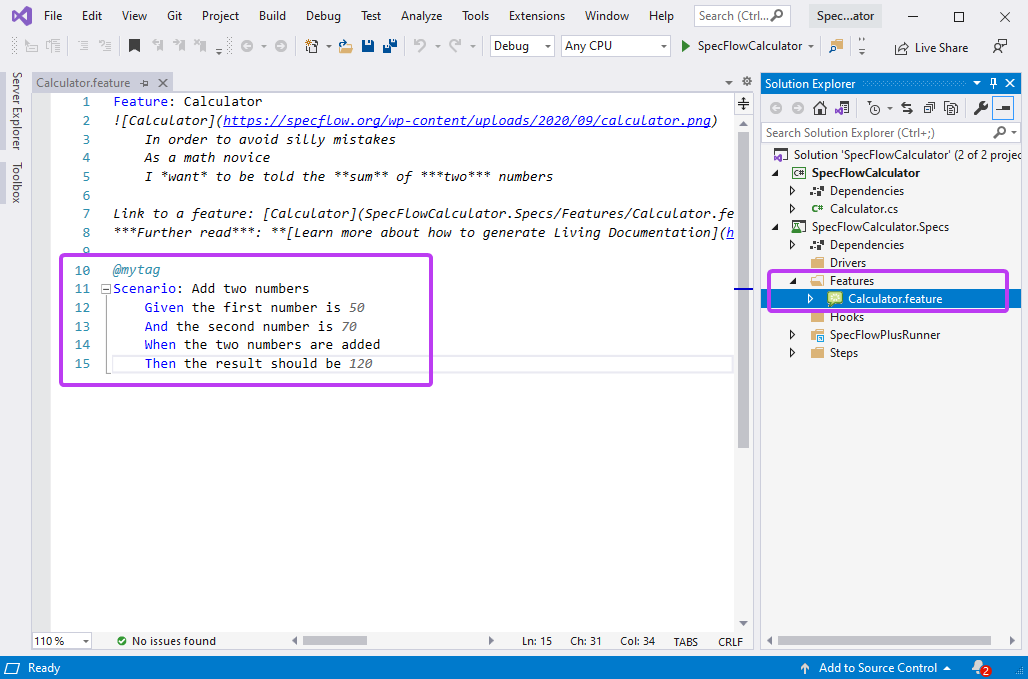Open the active documents list dropdown arrow

point(729,83)
